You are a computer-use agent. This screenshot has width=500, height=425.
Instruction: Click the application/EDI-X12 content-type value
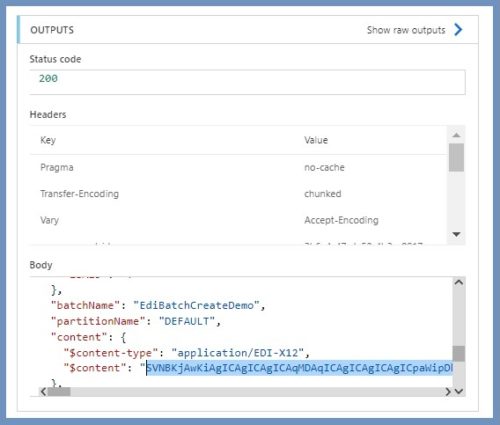tap(238, 353)
